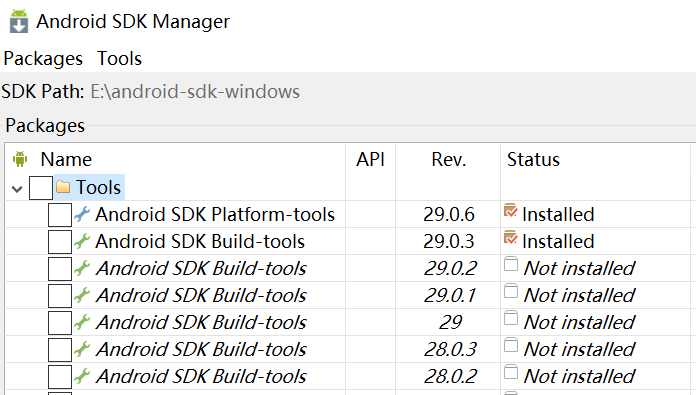This screenshot has width=696, height=395.
Task: Click the Installed status icon for Build-tools 29.0.3
Action: coord(511,237)
